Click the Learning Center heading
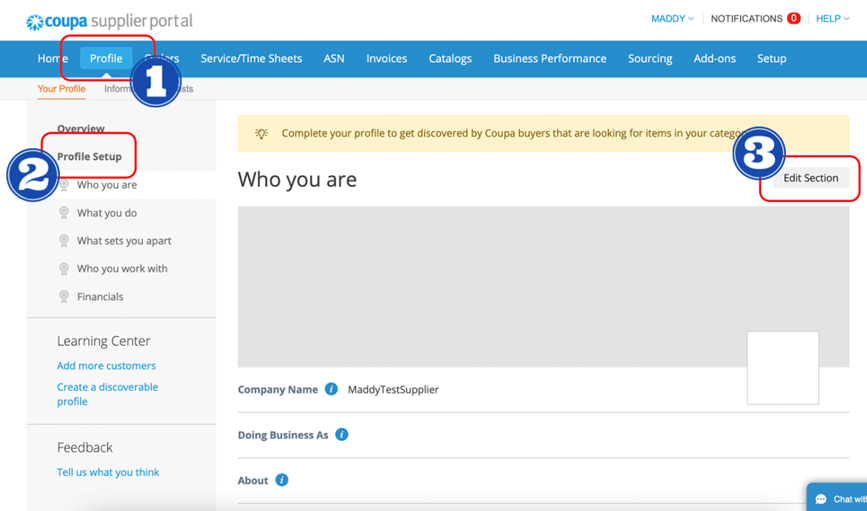Screen dimensions: 867x511 (103, 341)
